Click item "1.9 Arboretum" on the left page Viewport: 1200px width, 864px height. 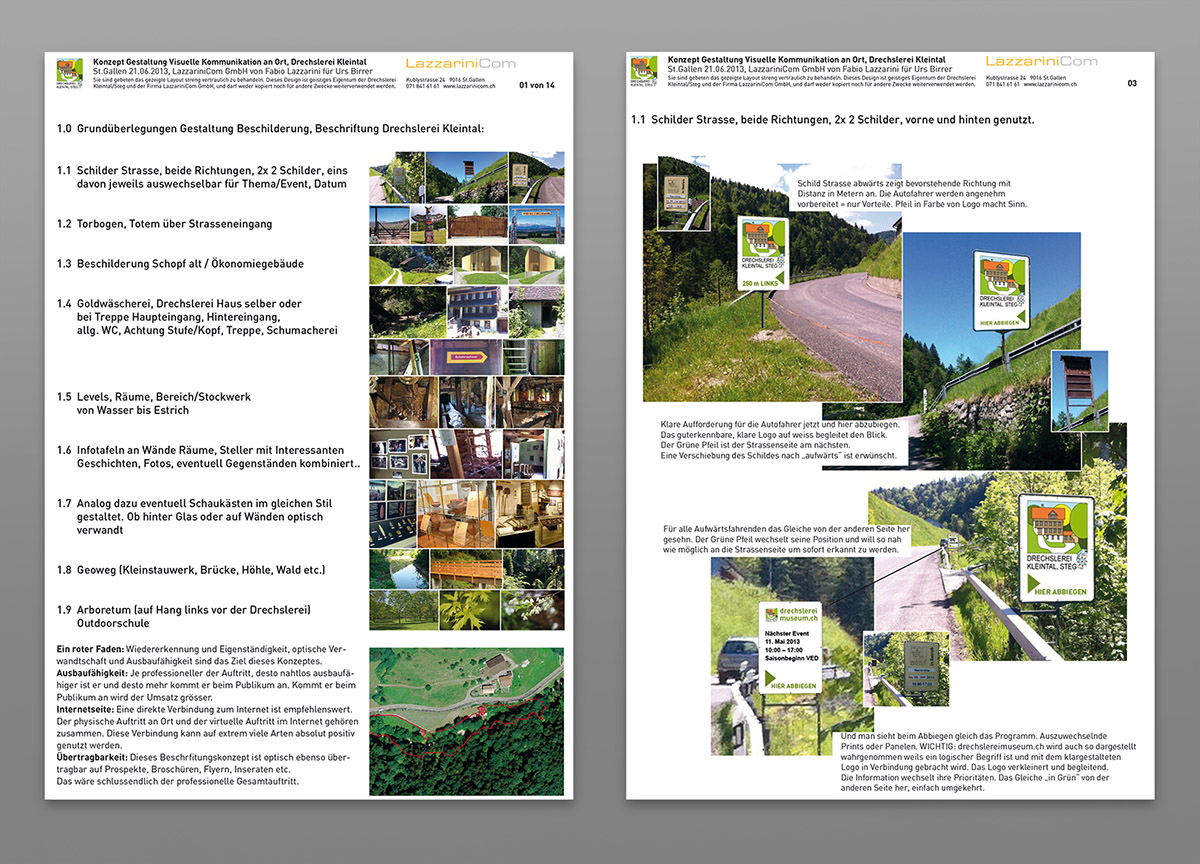point(184,610)
